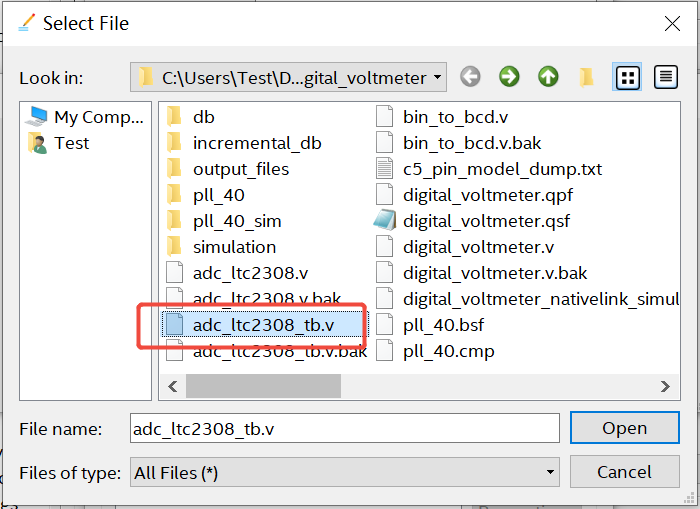Select file bin_to_bcd.v
This screenshot has width=700, height=509.
click(442, 117)
